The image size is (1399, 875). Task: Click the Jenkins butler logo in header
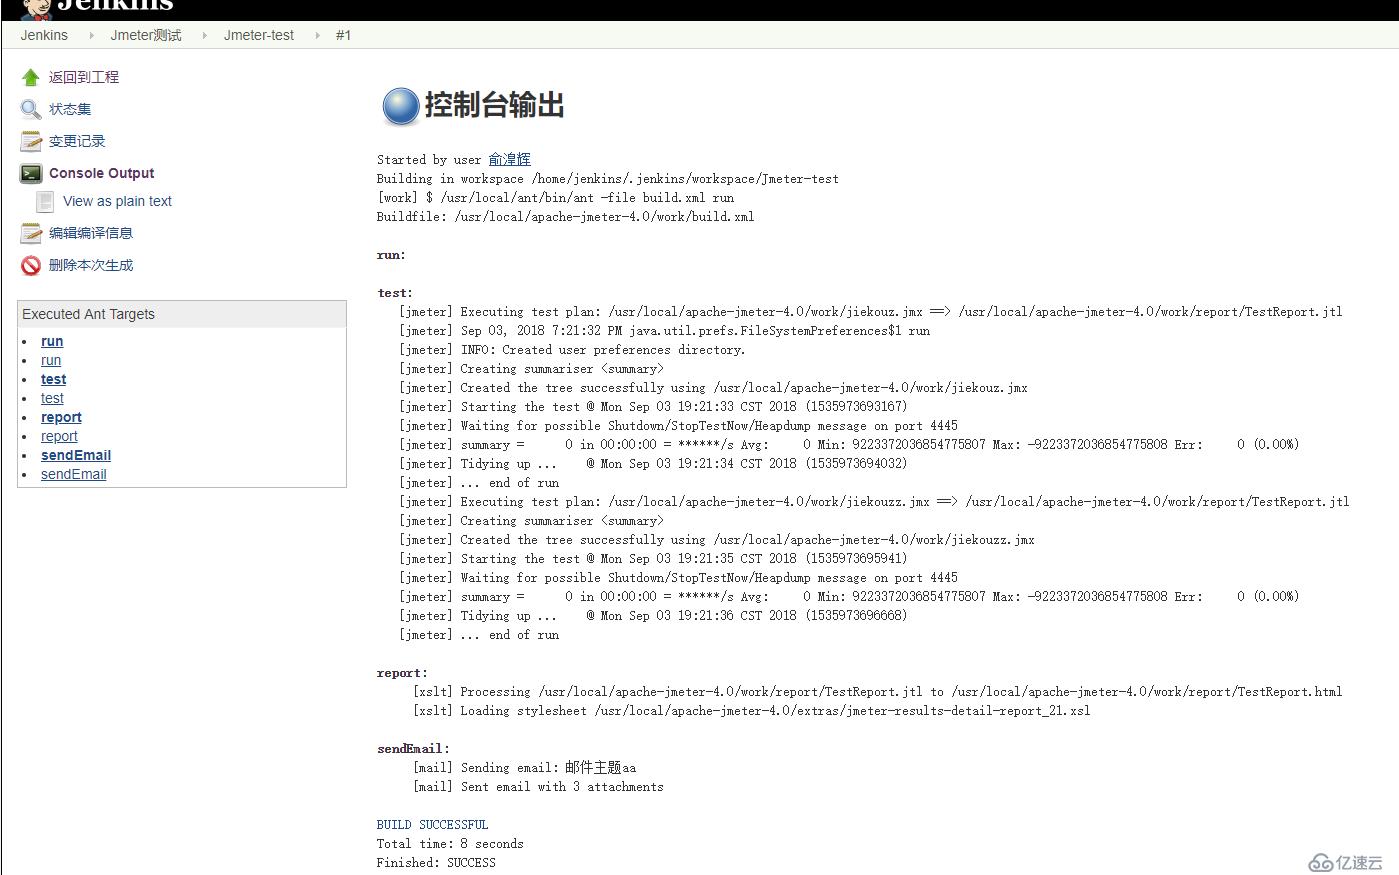(37, 8)
